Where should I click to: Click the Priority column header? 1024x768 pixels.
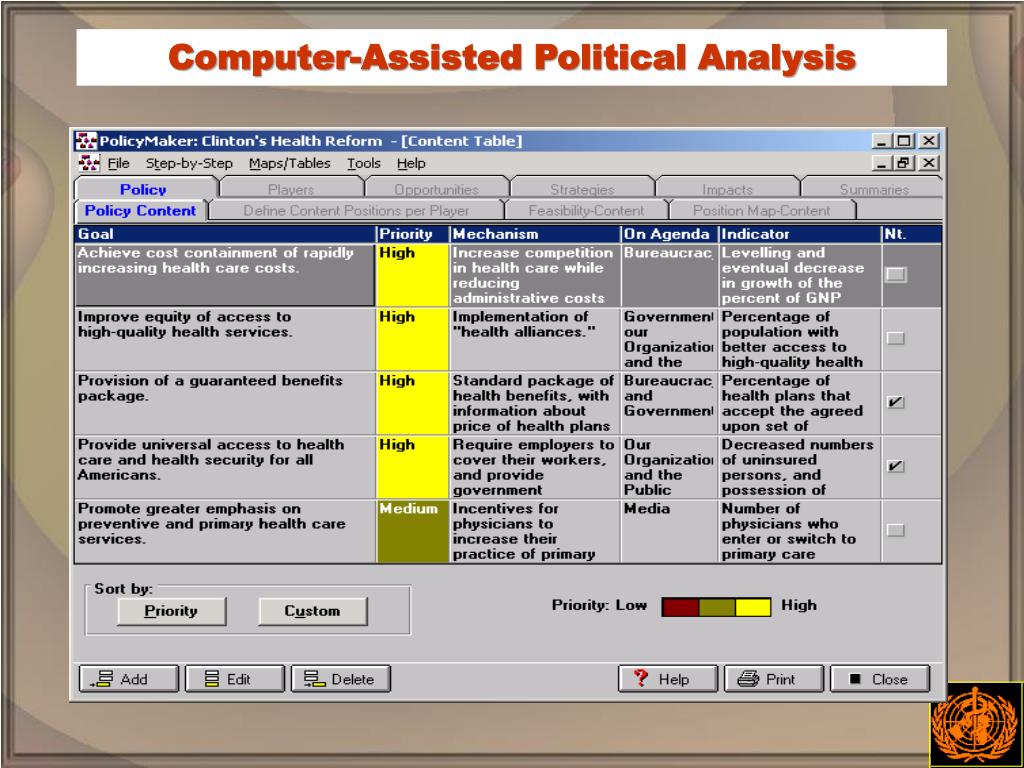pos(413,234)
